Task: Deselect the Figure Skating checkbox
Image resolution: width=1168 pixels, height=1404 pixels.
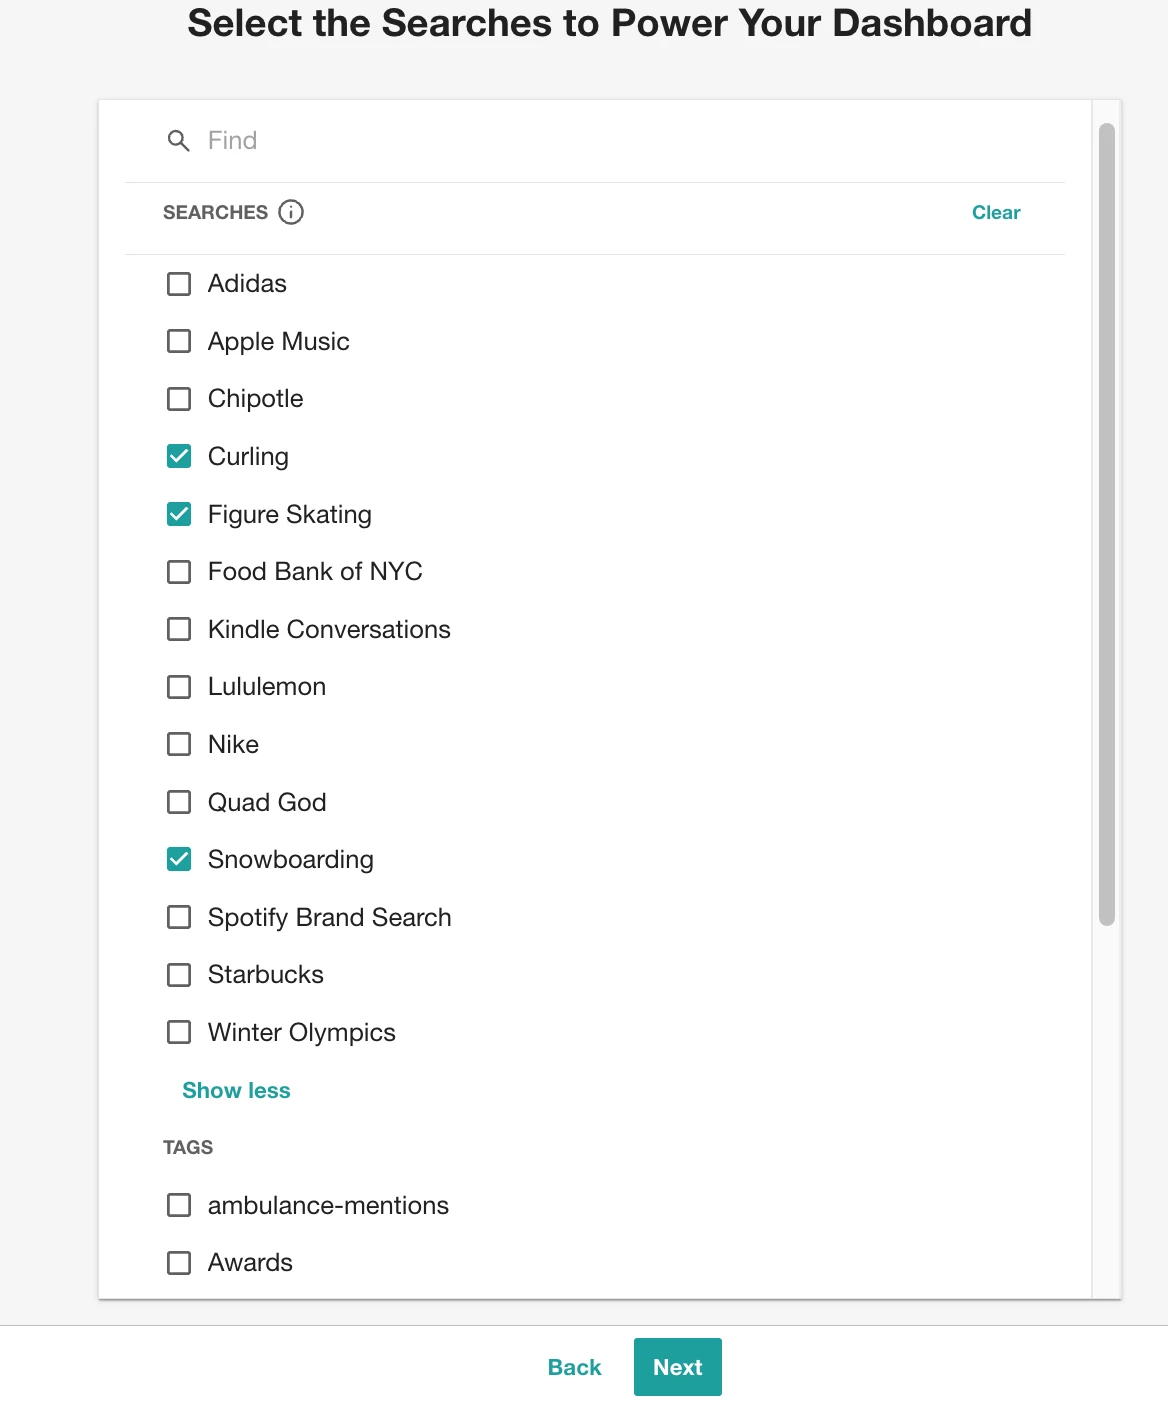Action: tap(179, 514)
